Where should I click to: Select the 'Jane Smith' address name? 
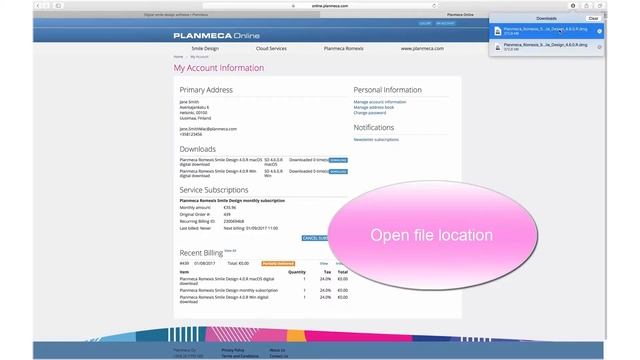point(189,102)
